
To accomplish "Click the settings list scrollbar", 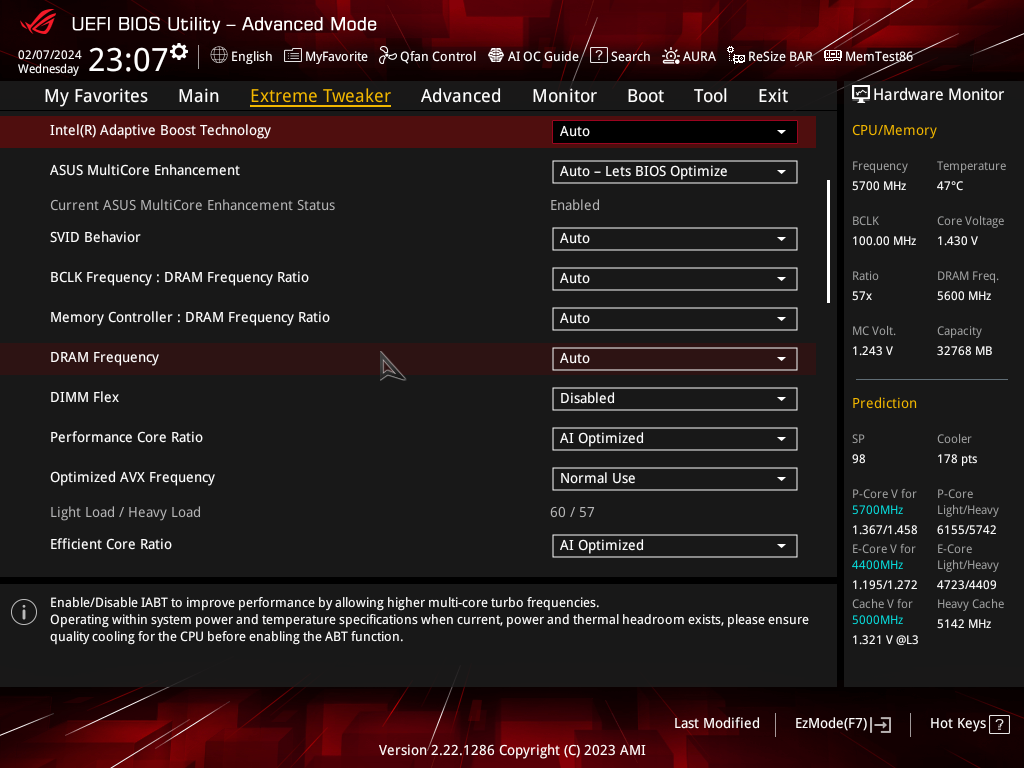I will coord(828,242).
